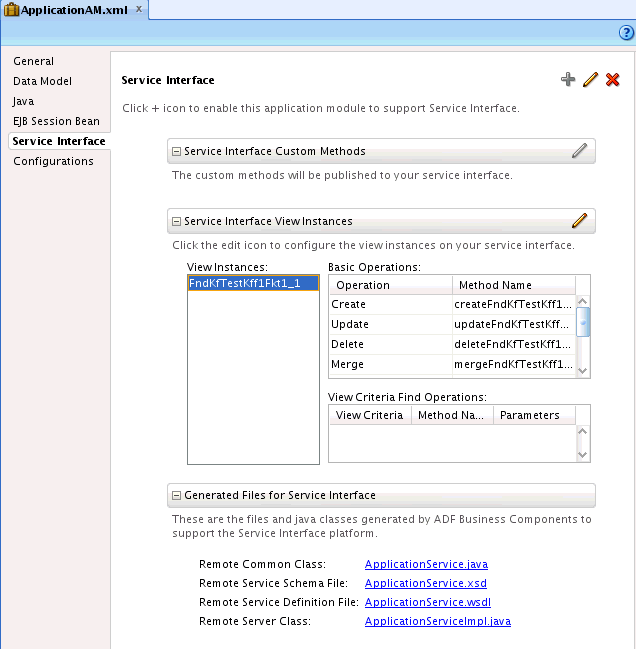
Task: Open ApplicationServiceImpl.java link
Action: click(x=438, y=622)
